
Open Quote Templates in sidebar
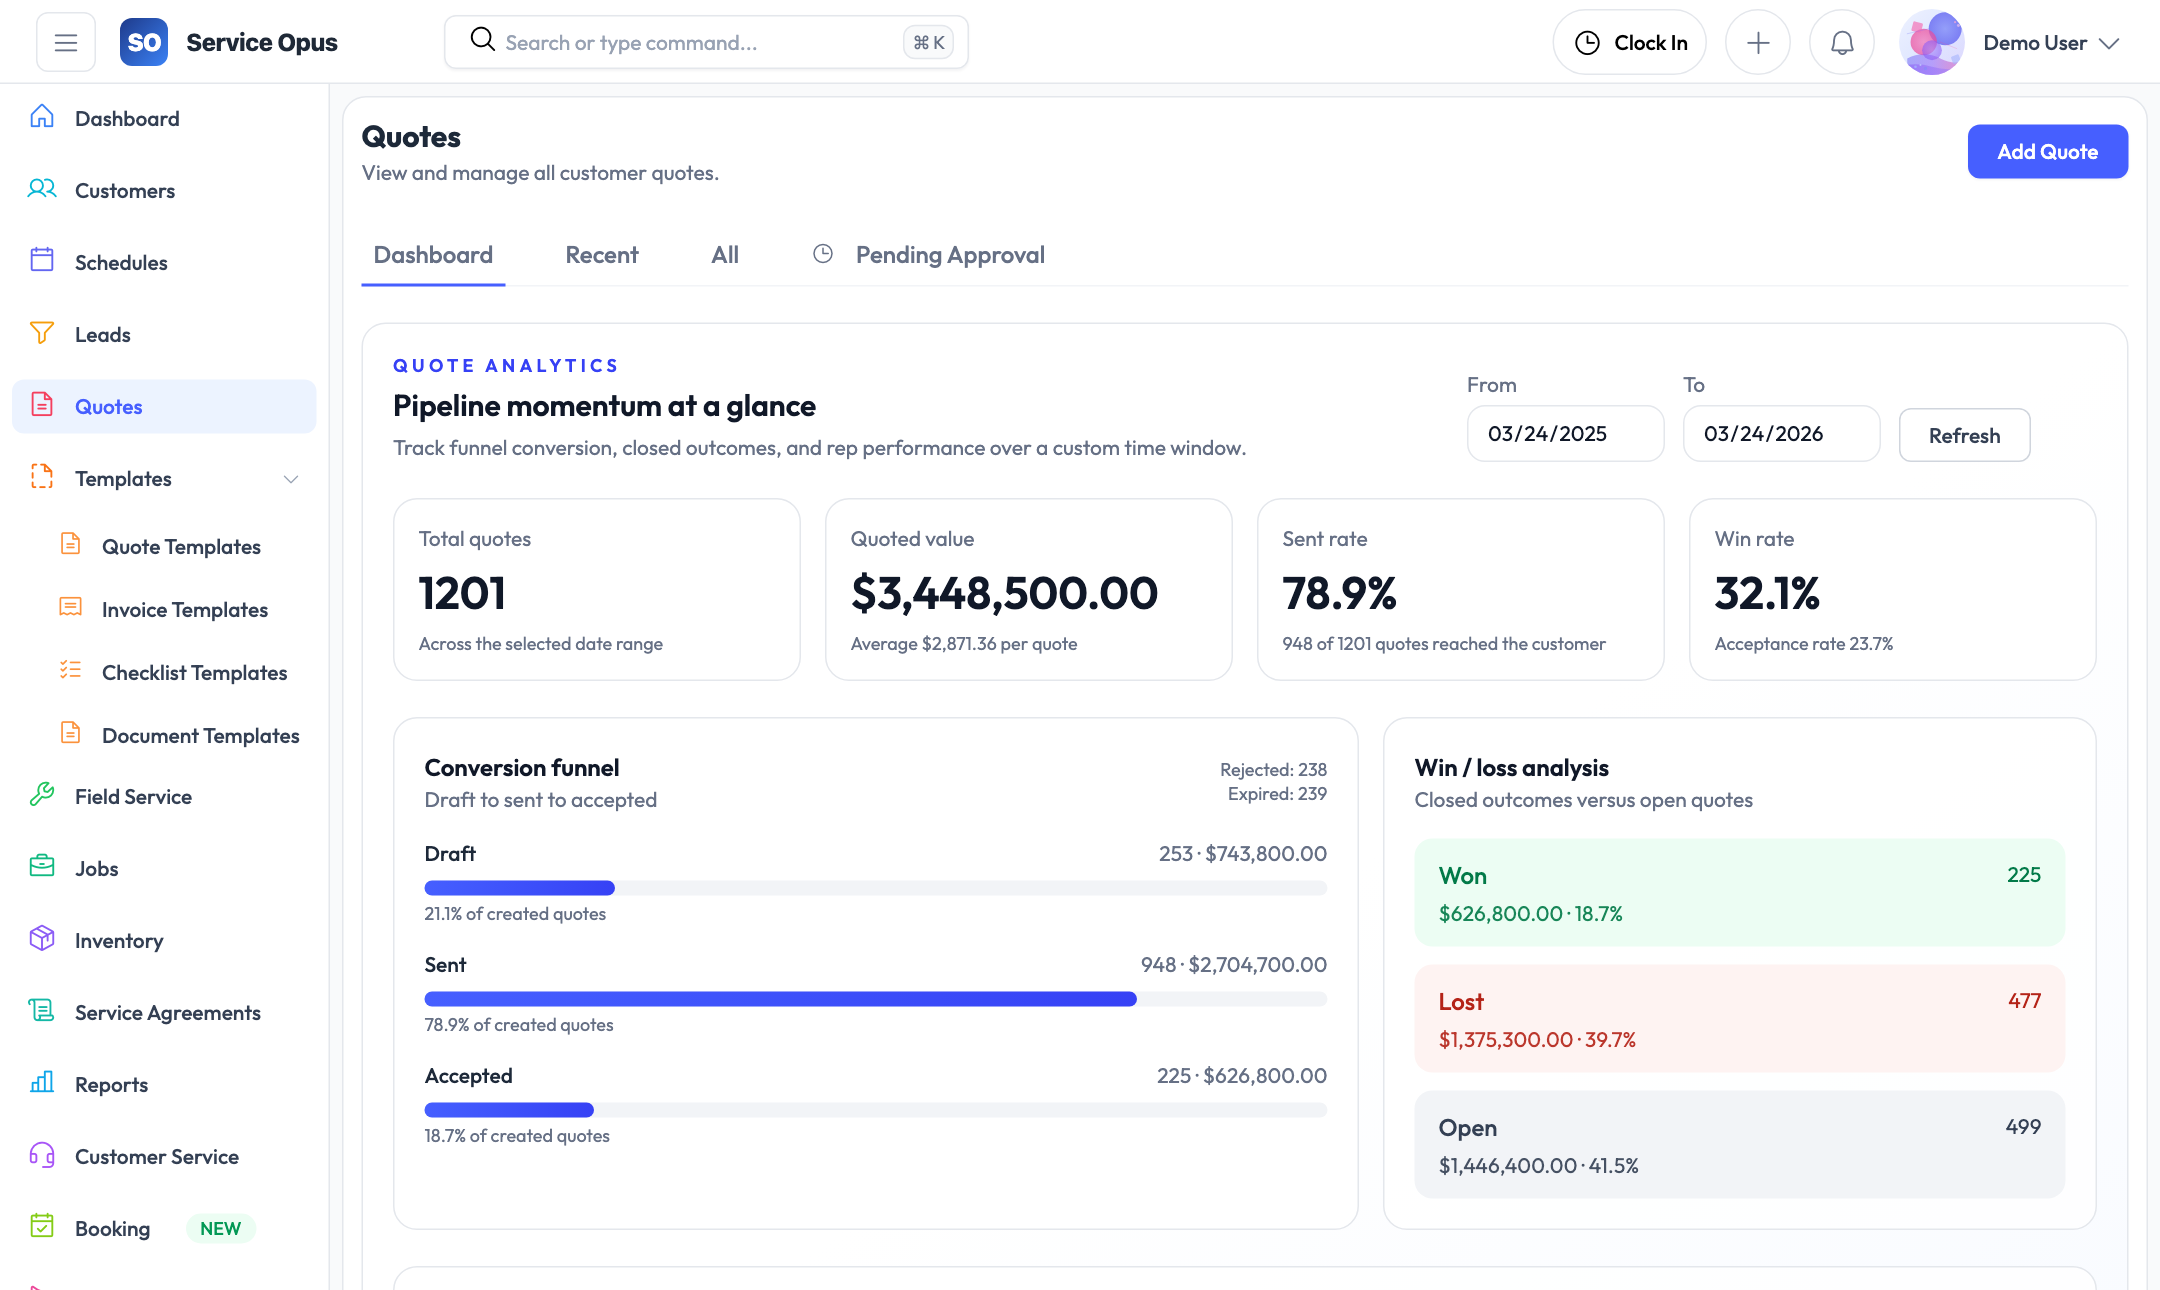(181, 547)
